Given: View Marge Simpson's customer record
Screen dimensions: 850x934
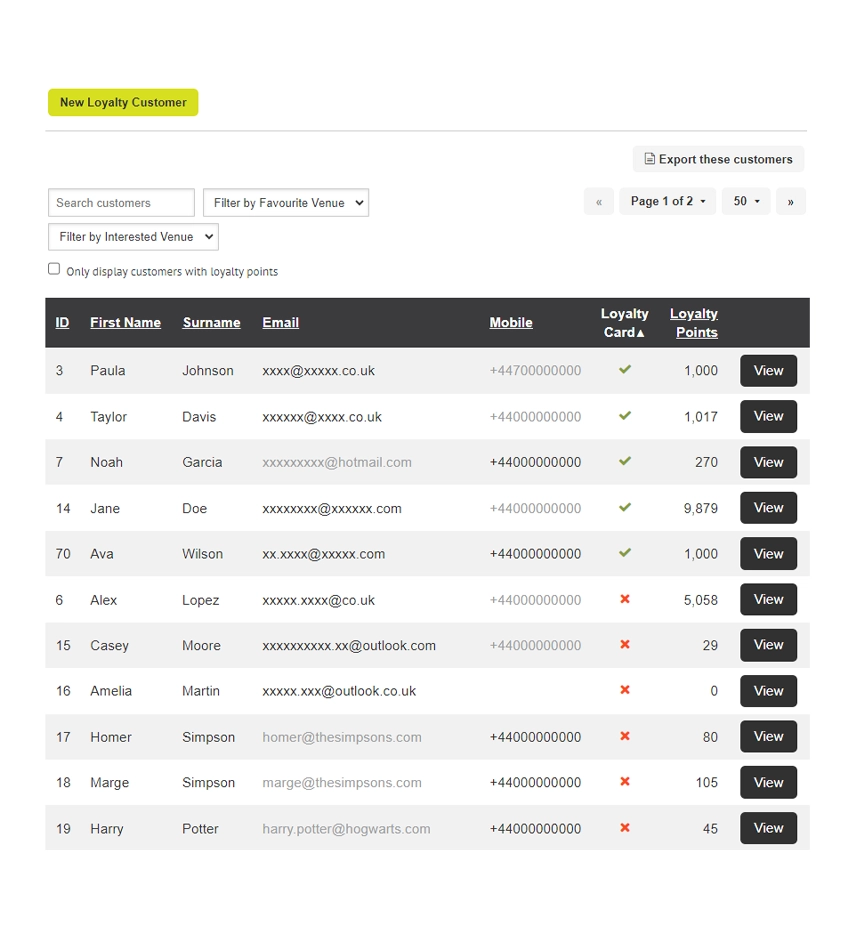Looking at the screenshot, I should pyautogui.click(x=768, y=782).
